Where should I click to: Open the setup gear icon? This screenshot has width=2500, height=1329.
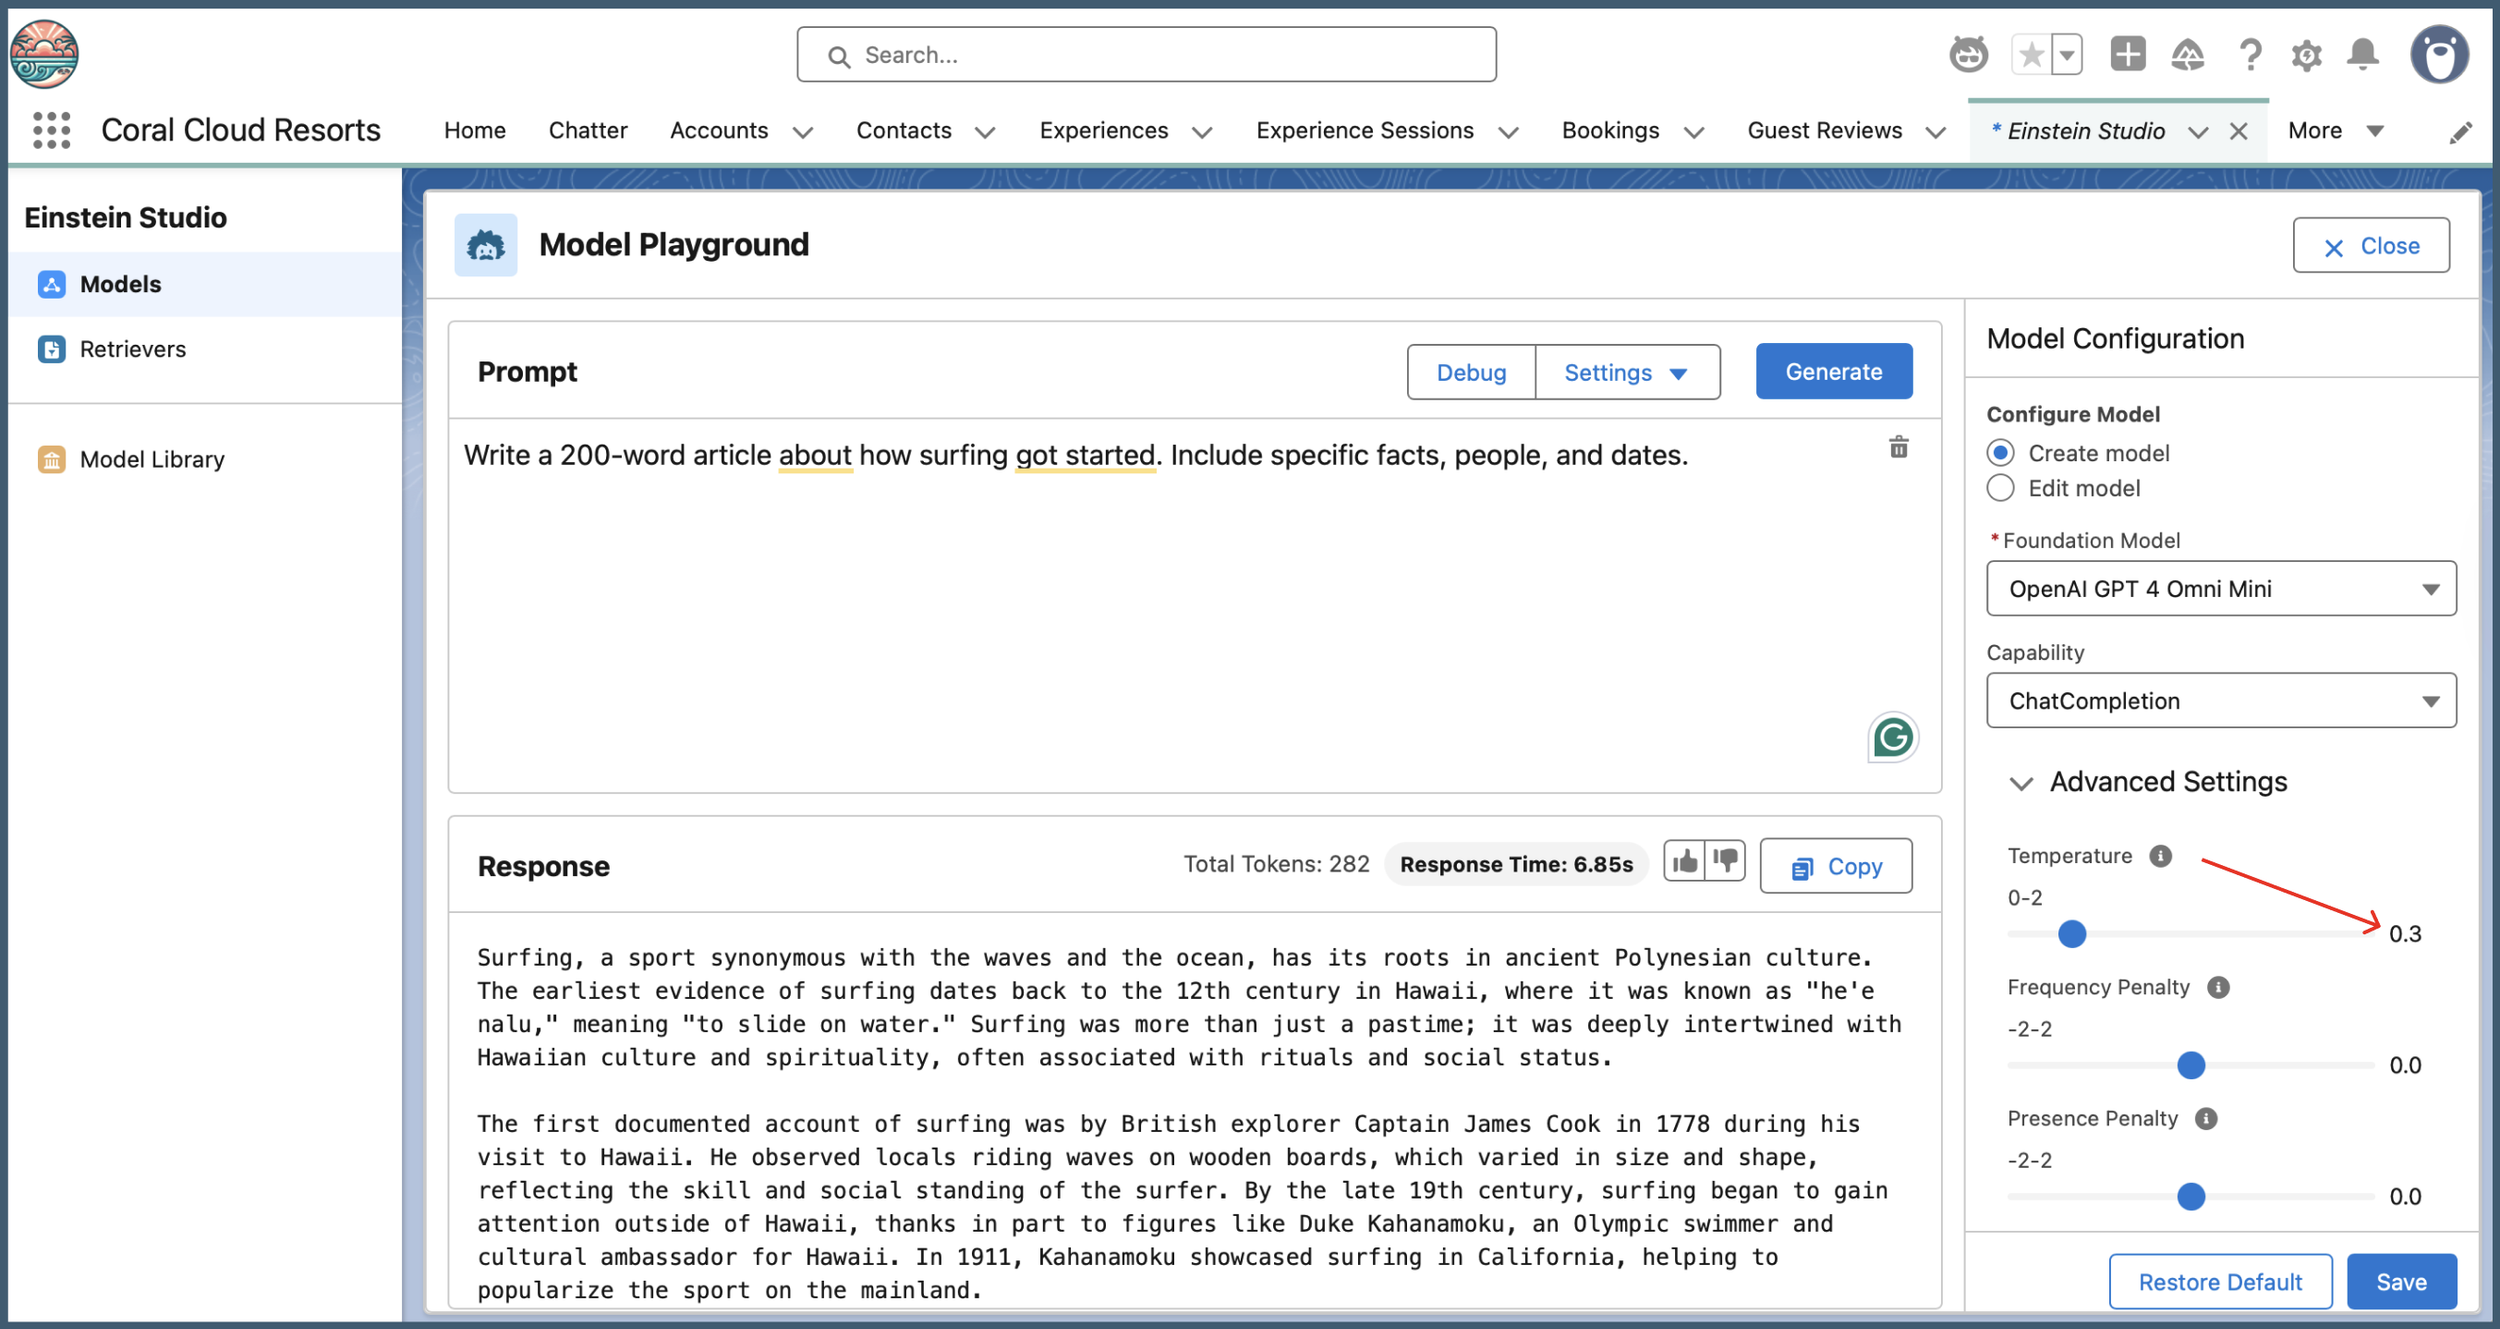[2306, 54]
